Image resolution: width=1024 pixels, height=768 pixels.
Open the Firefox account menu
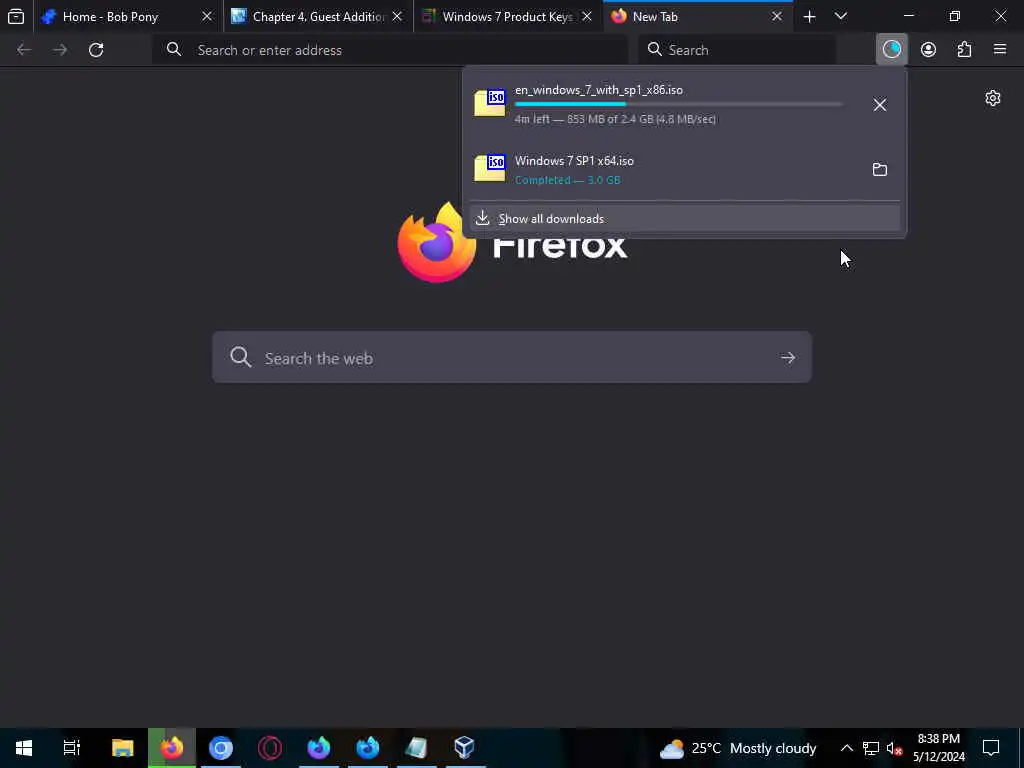(x=928, y=50)
